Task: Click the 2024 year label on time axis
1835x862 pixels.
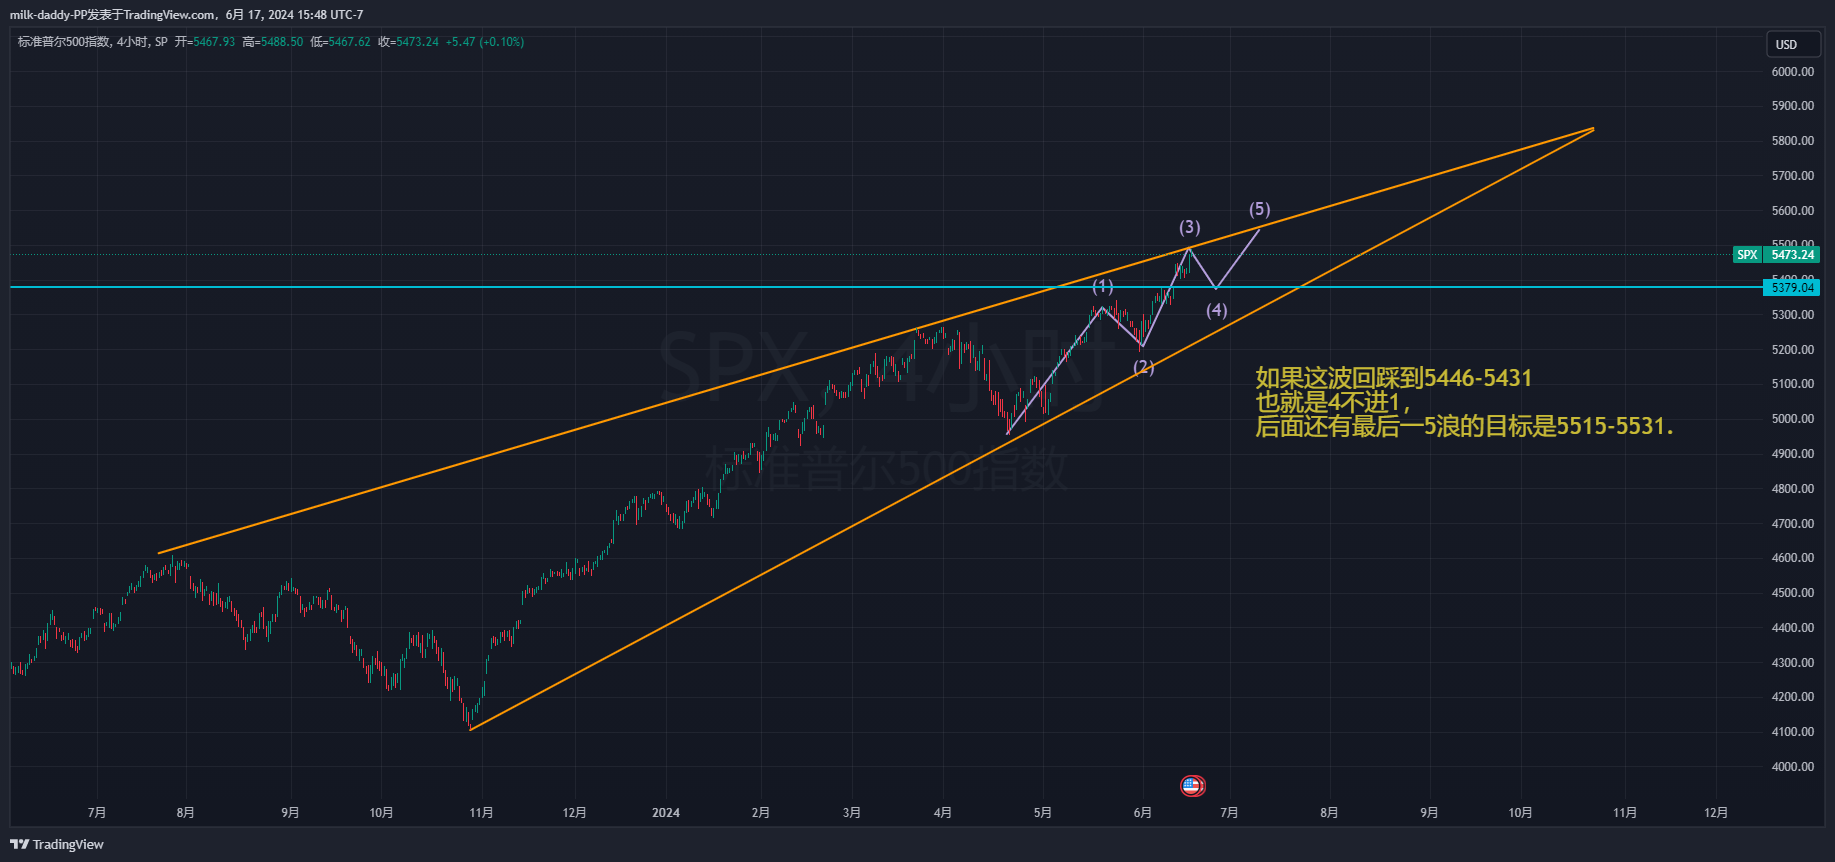Action: (666, 812)
